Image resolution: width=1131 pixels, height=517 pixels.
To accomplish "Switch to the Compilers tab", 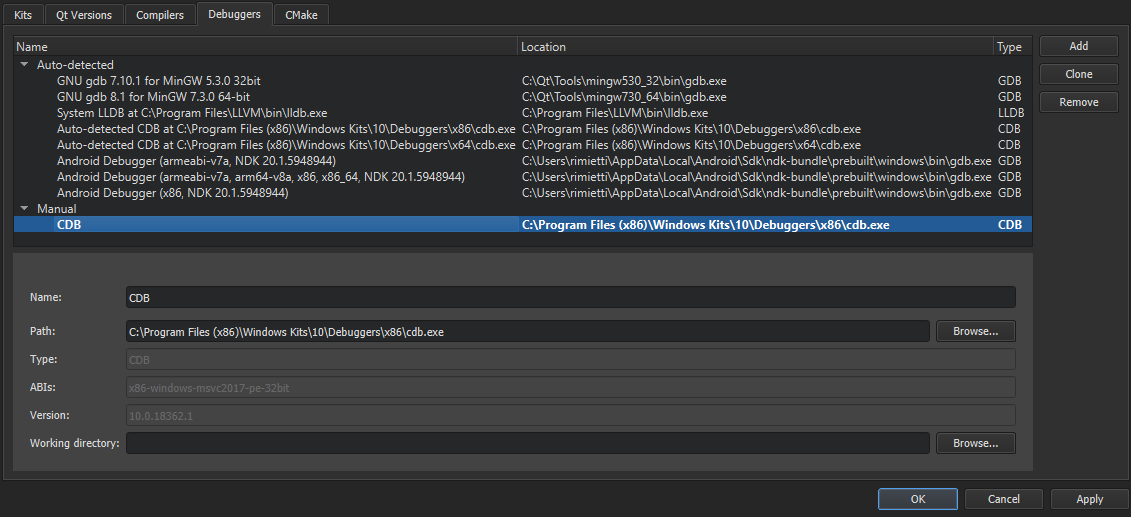I will (x=160, y=15).
